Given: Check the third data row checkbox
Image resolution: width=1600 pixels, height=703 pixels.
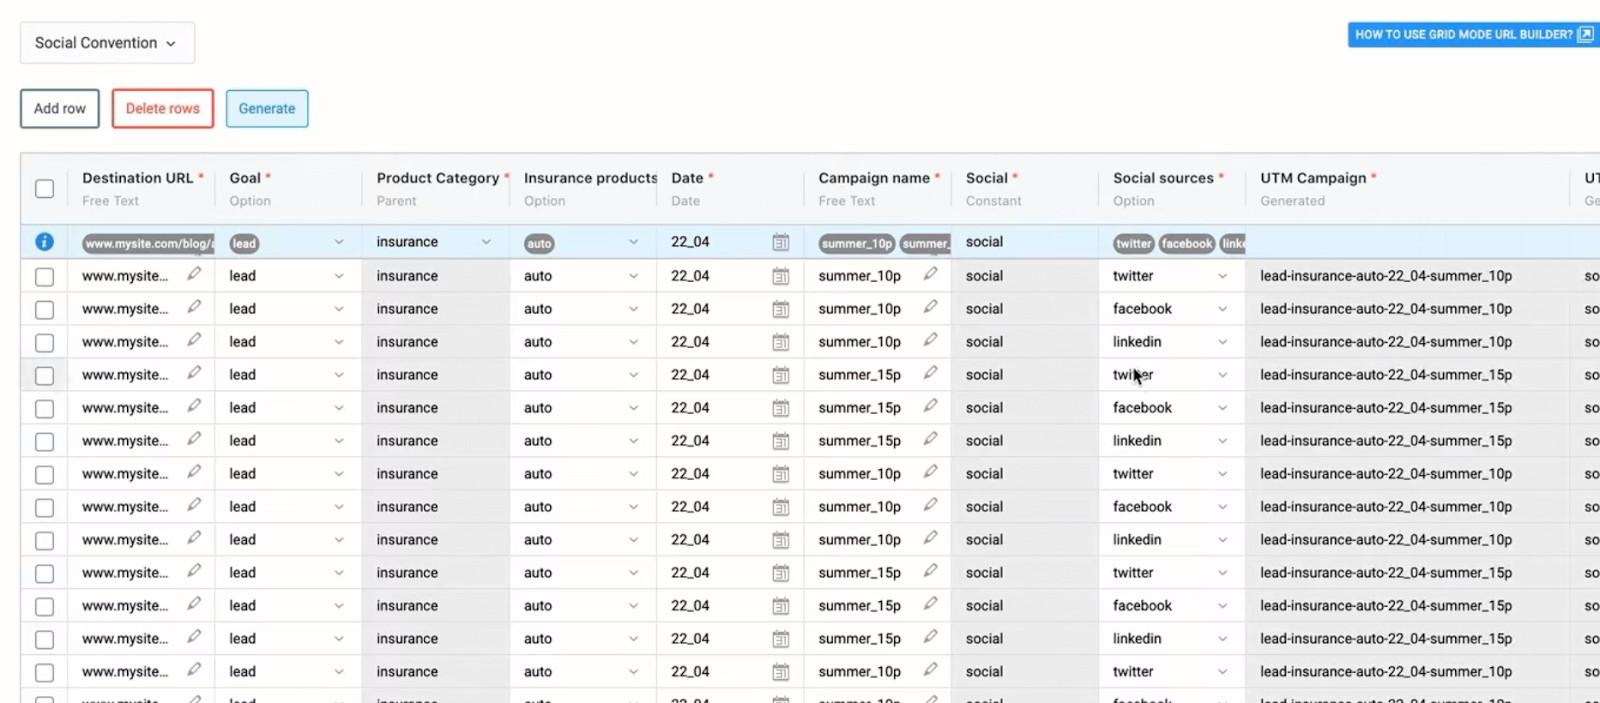Looking at the screenshot, I should coord(44,343).
